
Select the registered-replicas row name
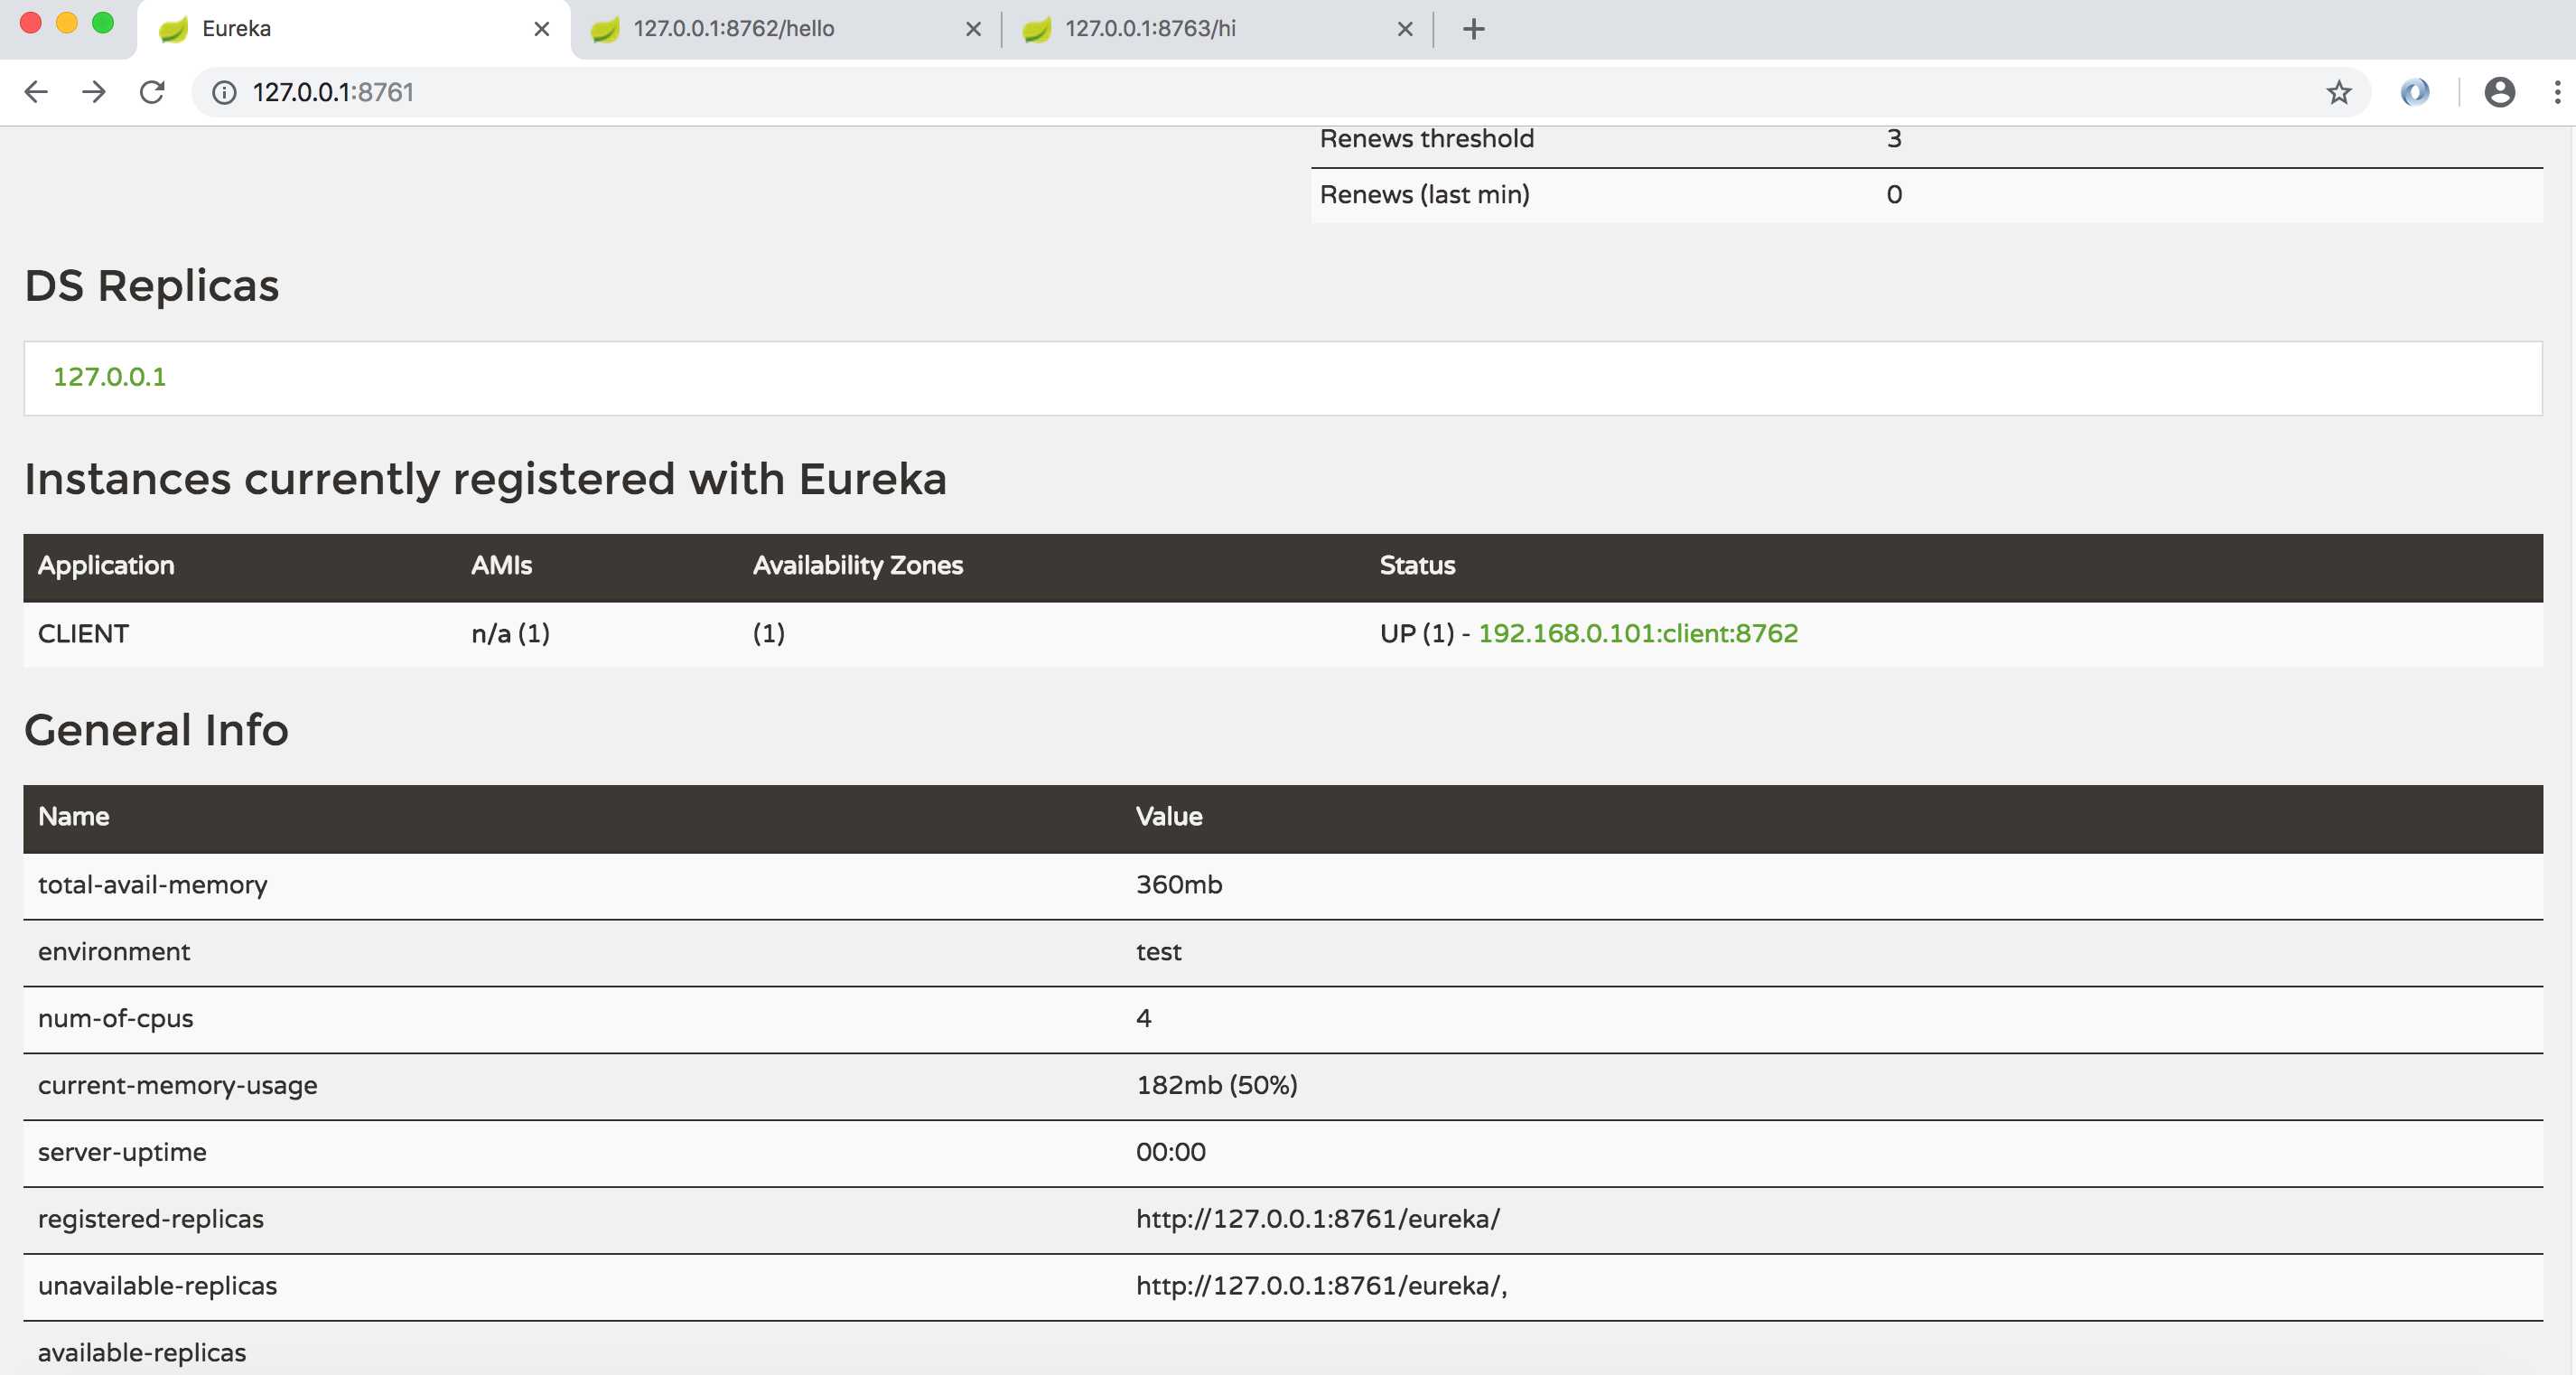150,1220
